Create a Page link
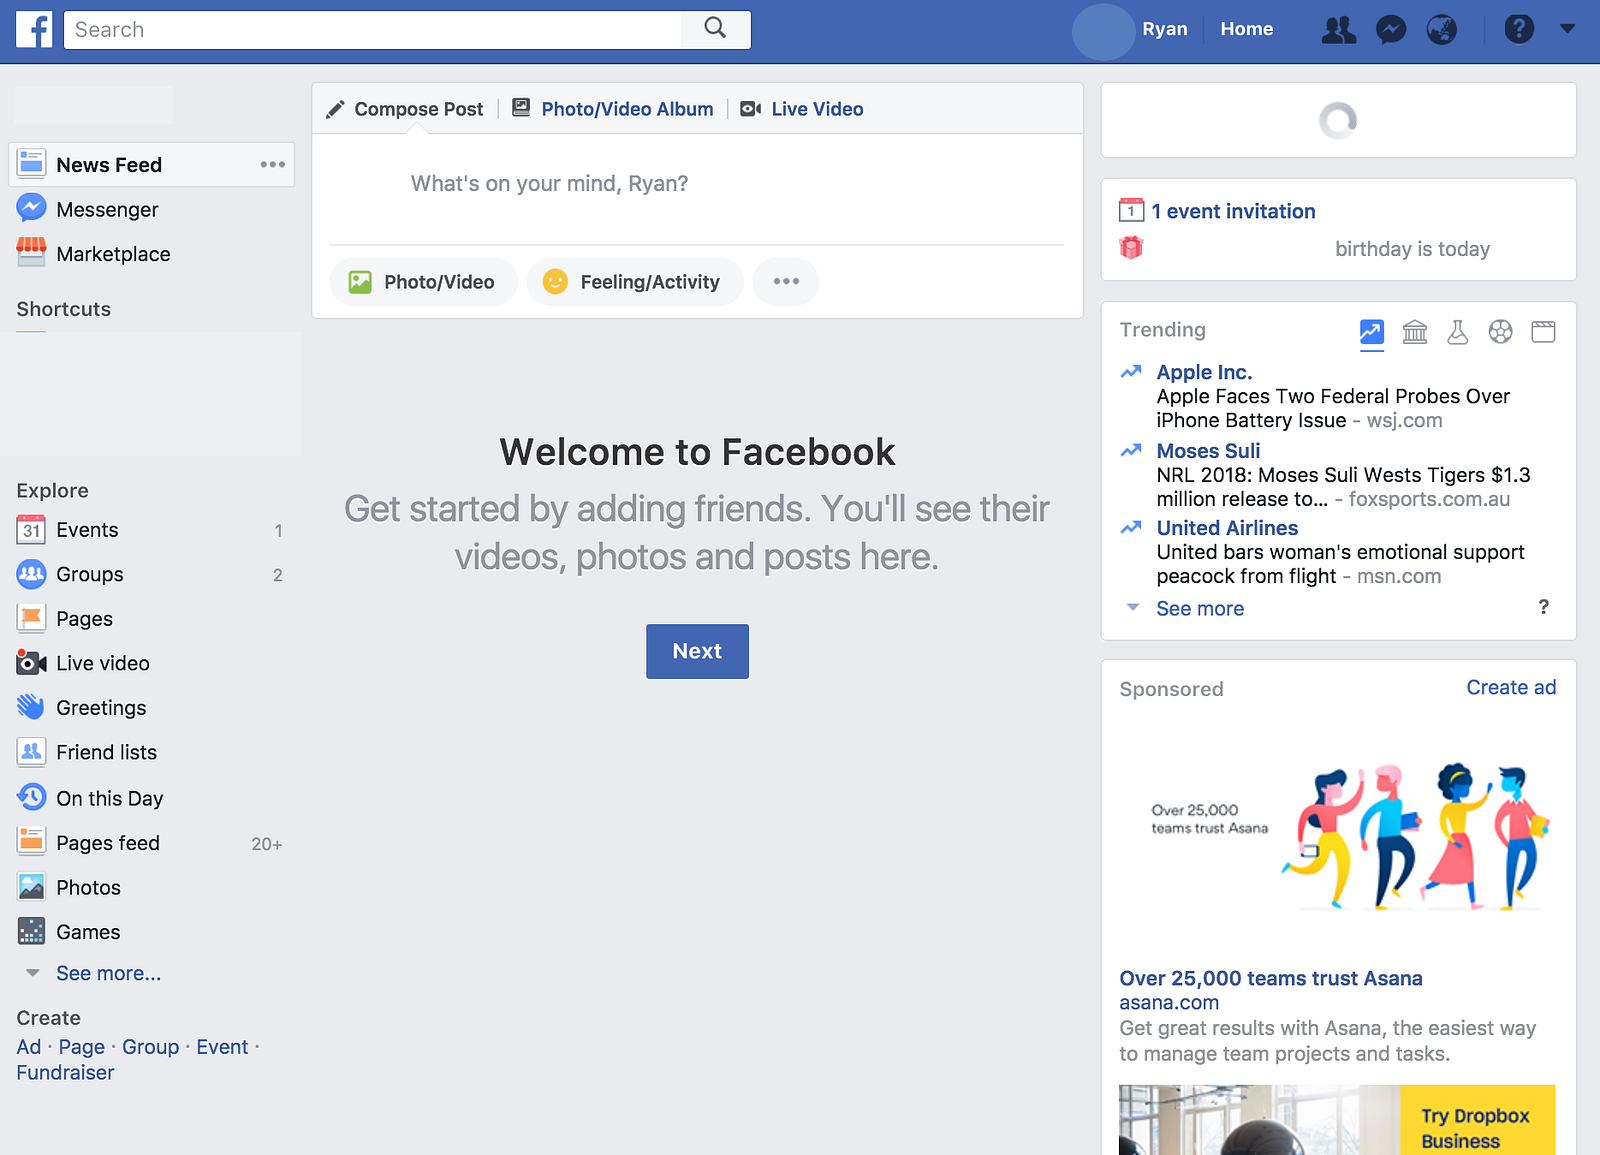This screenshot has height=1155, width=1600. [81, 1047]
